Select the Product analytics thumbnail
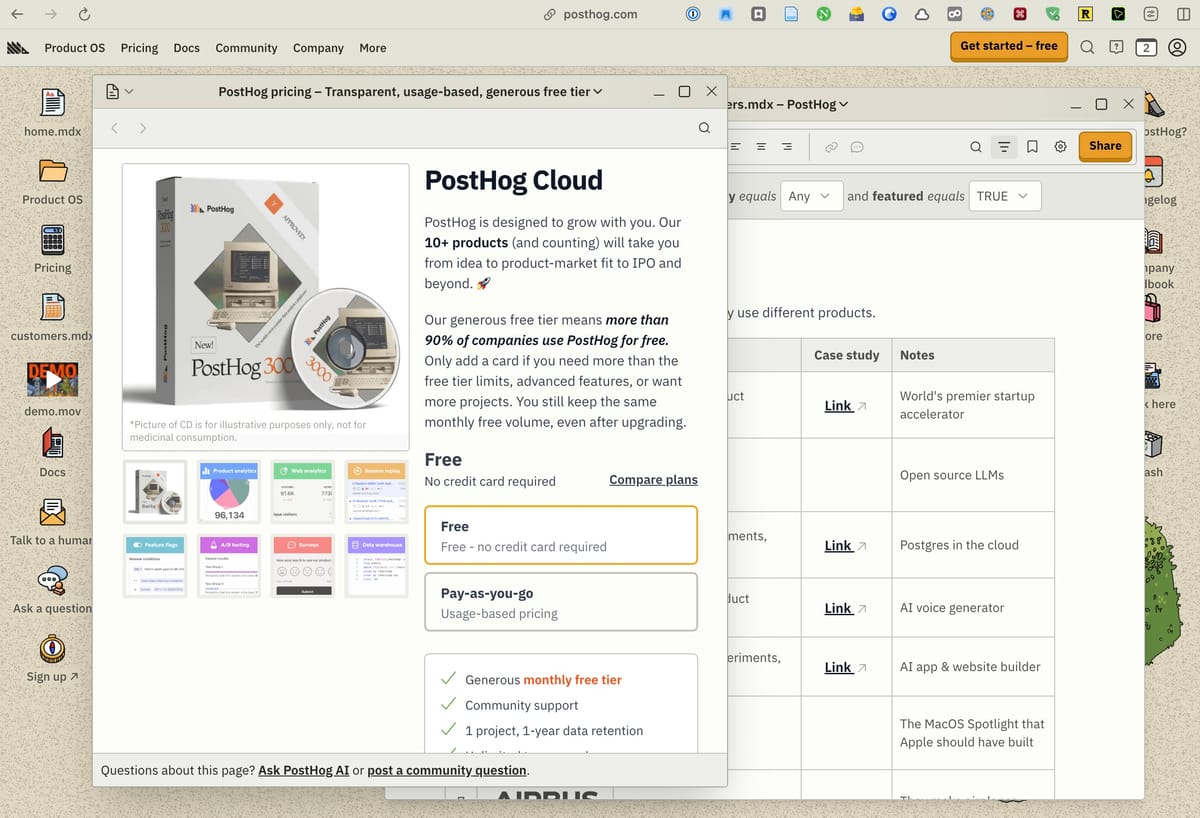 click(229, 492)
